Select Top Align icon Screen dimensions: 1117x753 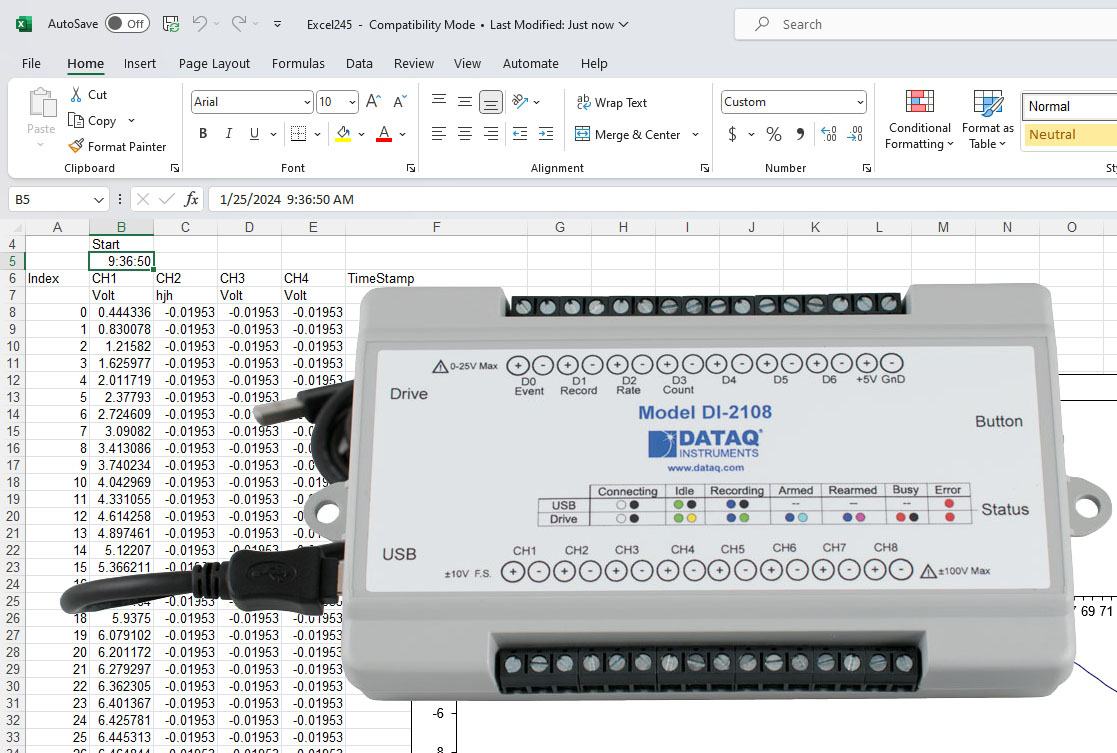(439, 101)
